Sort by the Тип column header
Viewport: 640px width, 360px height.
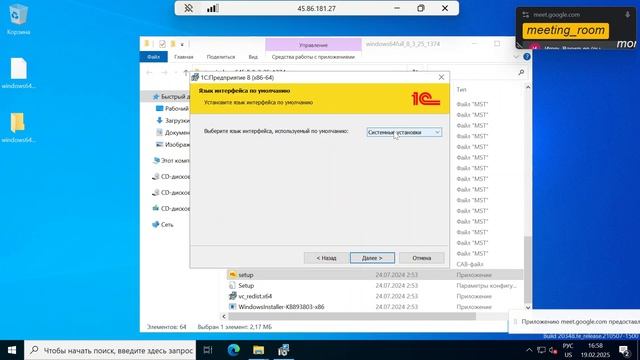(x=461, y=89)
